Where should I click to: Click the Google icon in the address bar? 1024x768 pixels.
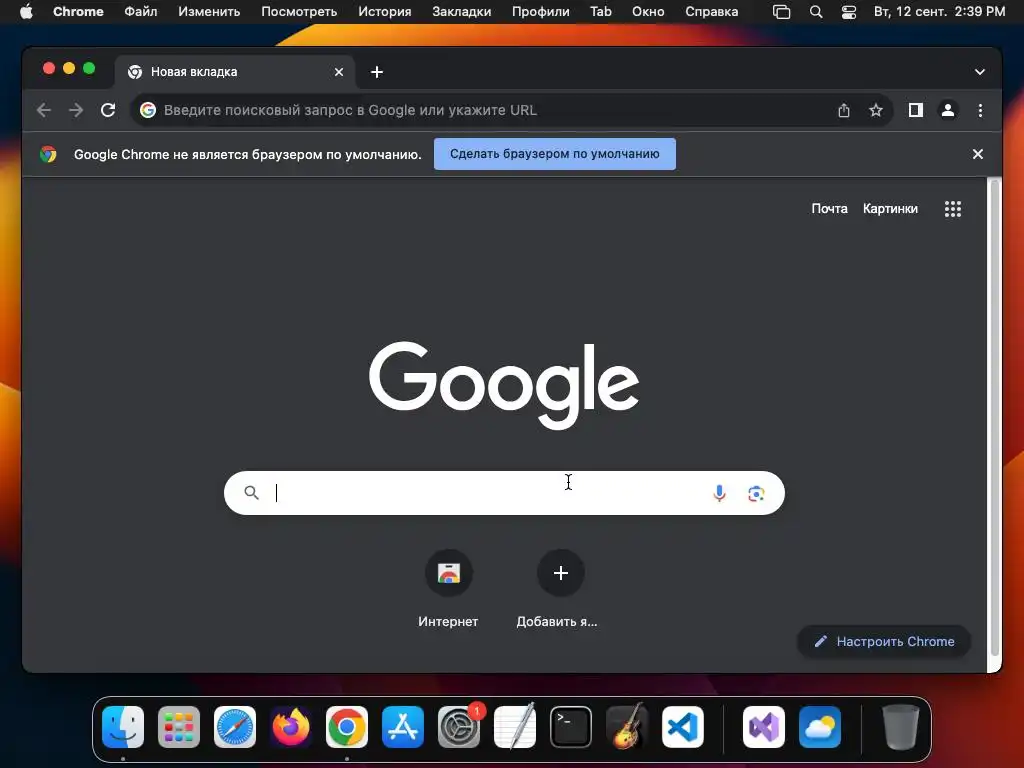tap(148, 110)
